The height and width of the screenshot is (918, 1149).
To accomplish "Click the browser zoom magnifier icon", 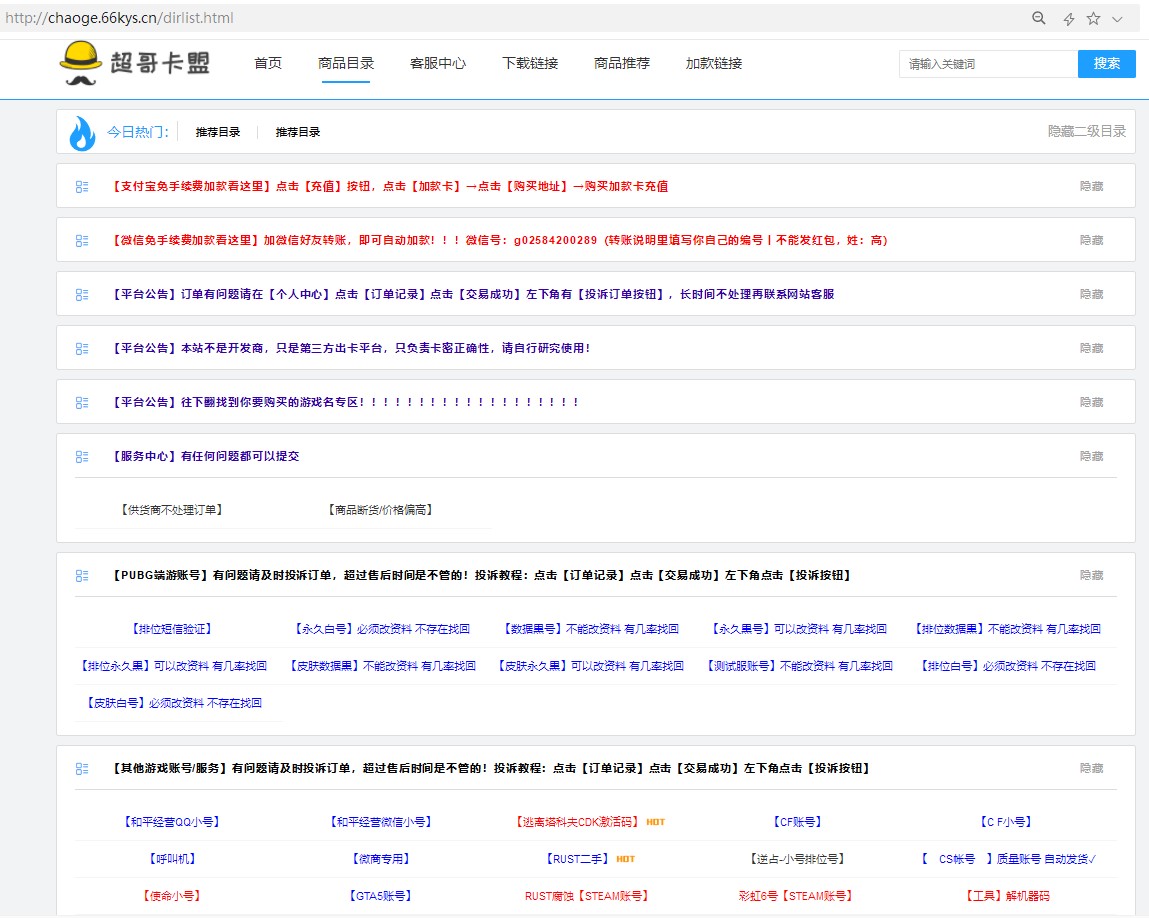I will point(1039,19).
